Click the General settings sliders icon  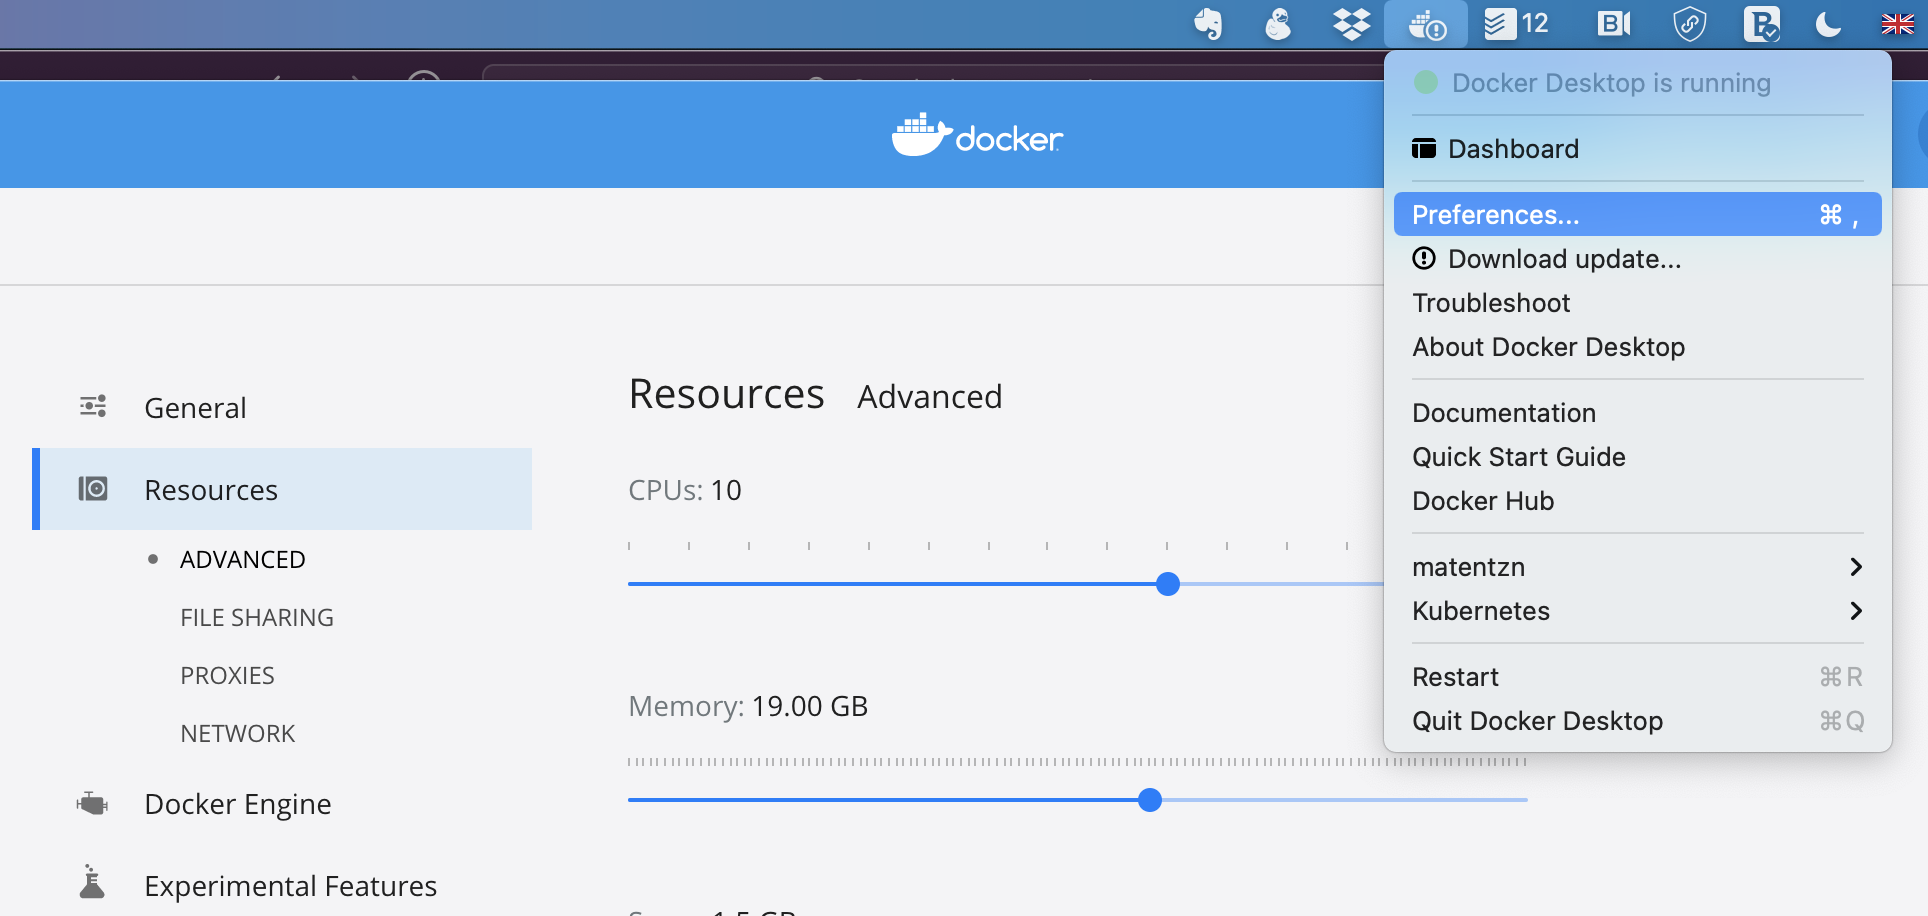point(93,406)
